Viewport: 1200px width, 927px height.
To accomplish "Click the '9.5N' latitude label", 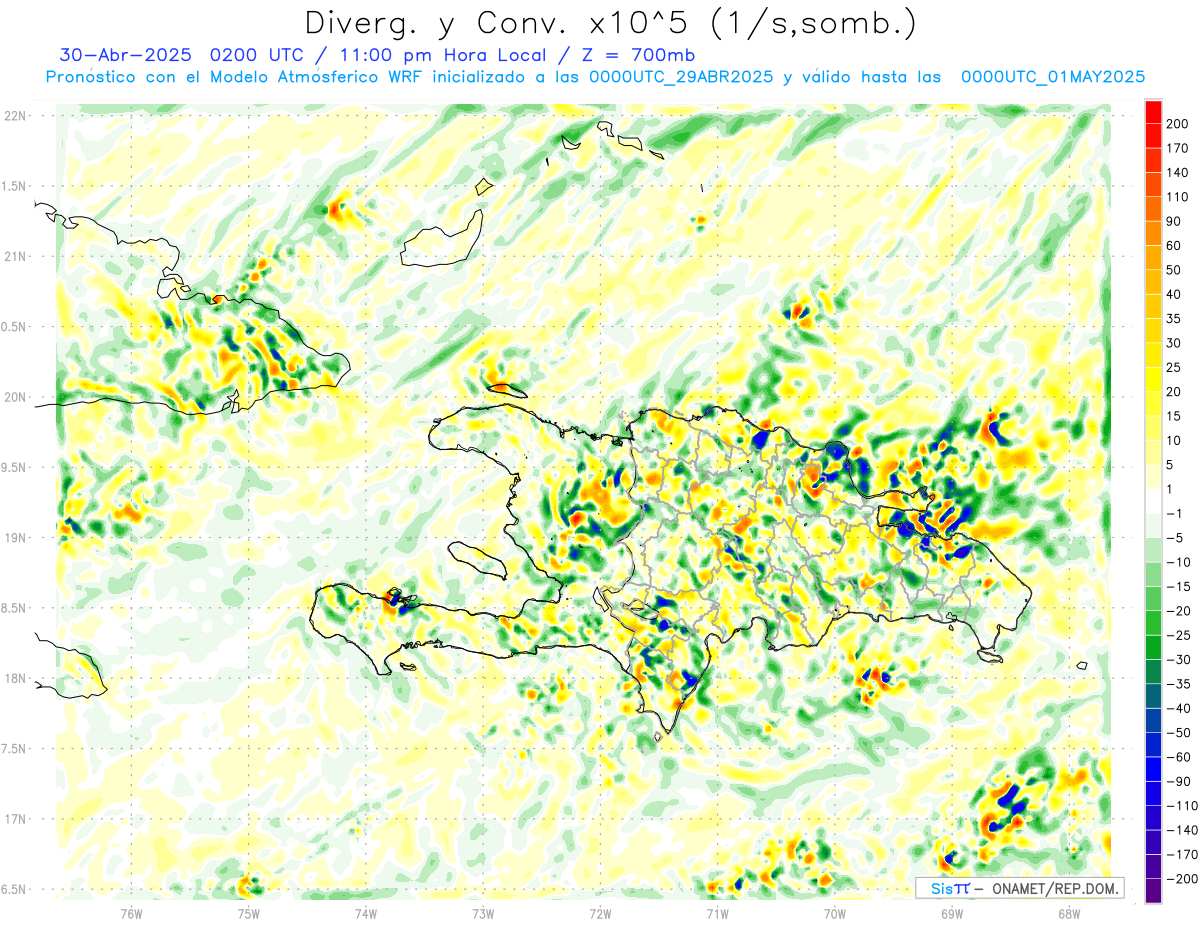I will click(14, 467).
